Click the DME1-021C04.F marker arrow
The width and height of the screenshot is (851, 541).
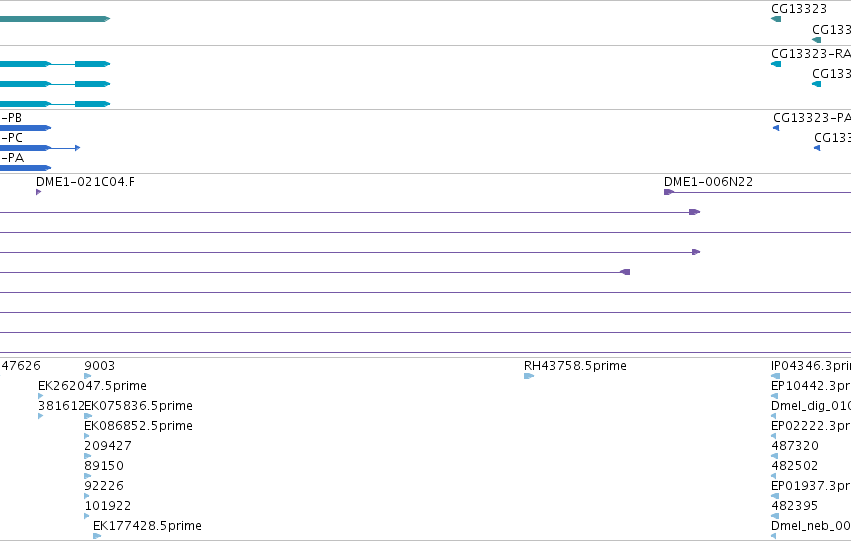coord(39,192)
